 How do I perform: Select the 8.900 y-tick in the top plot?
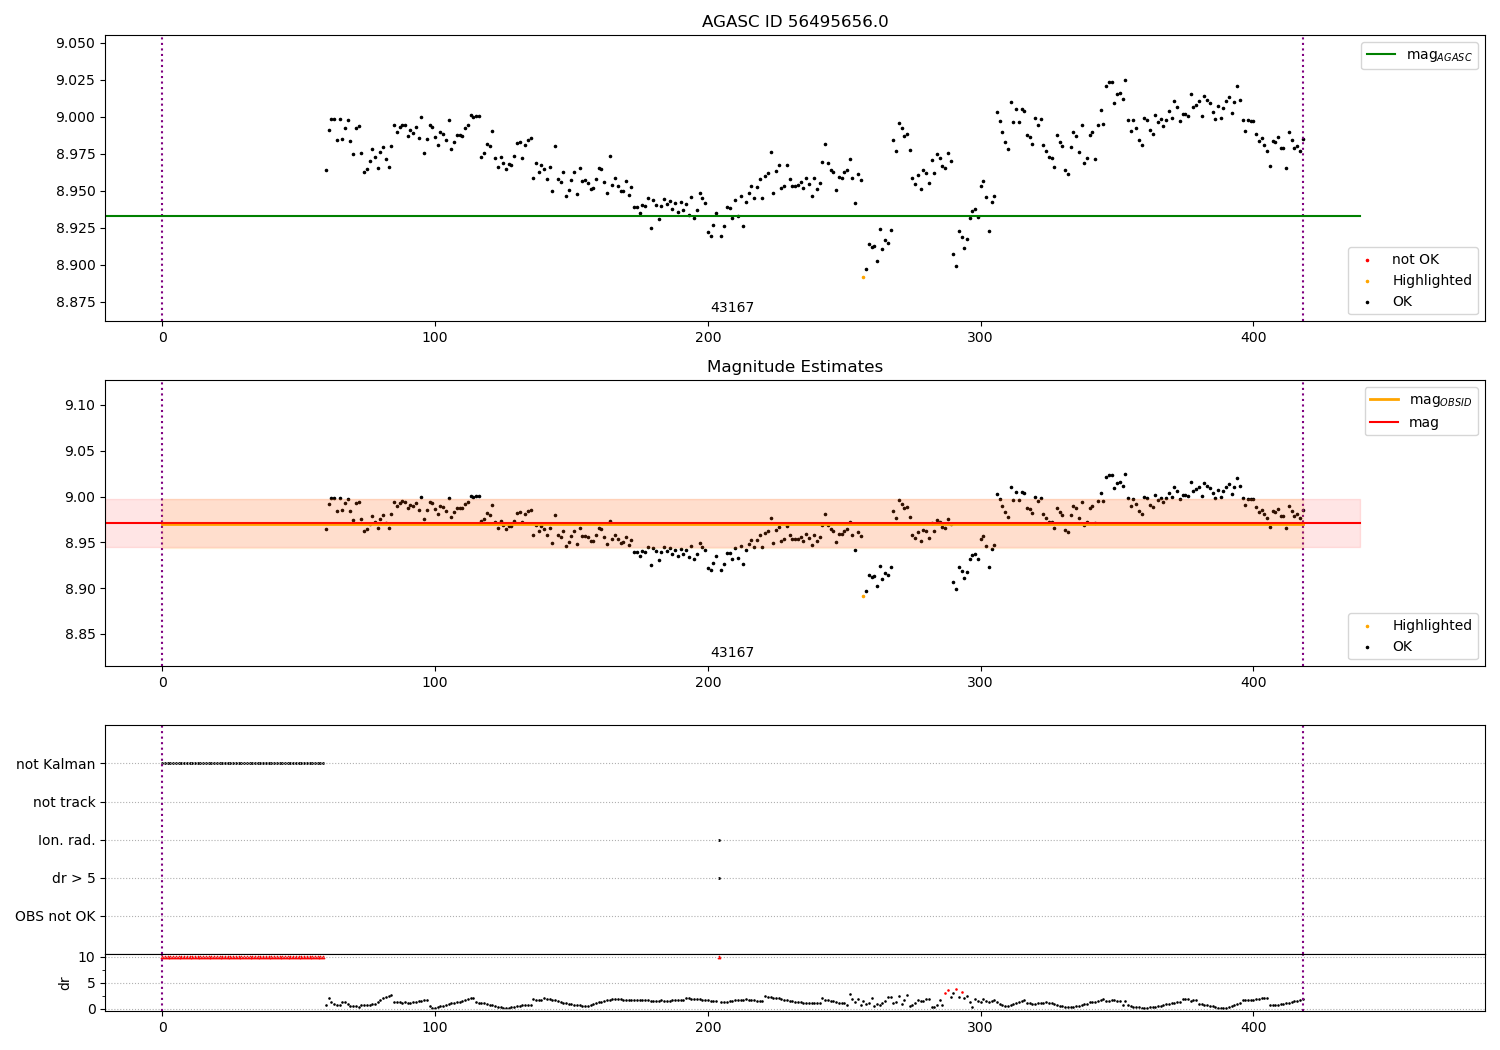[x=75, y=265]
